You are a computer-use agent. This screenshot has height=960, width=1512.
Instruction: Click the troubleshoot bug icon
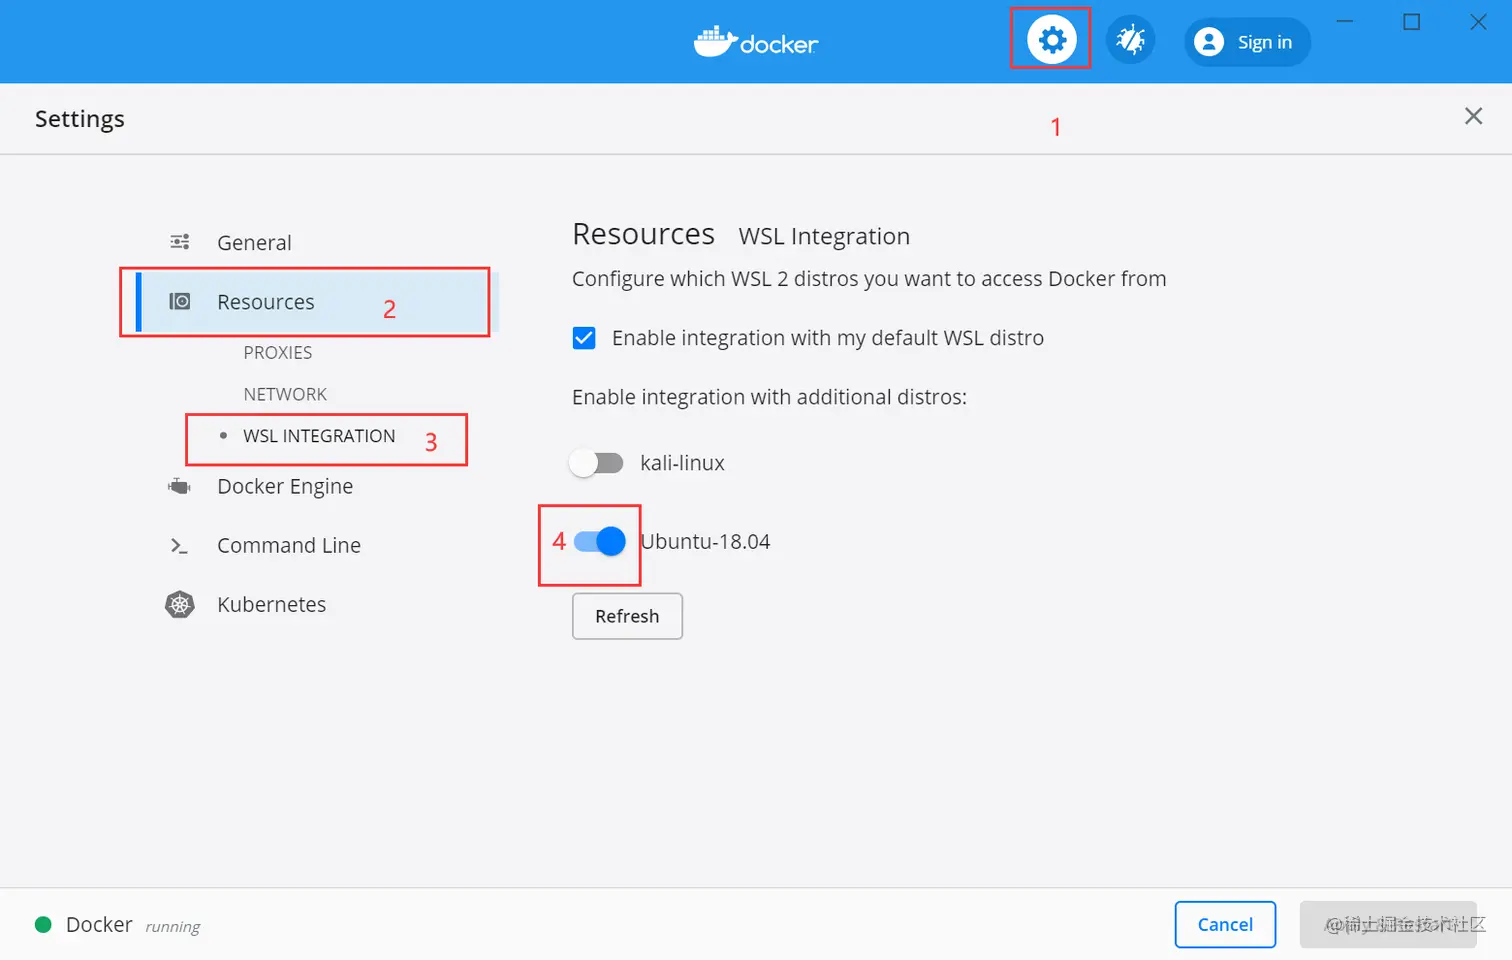[1131, 40]
